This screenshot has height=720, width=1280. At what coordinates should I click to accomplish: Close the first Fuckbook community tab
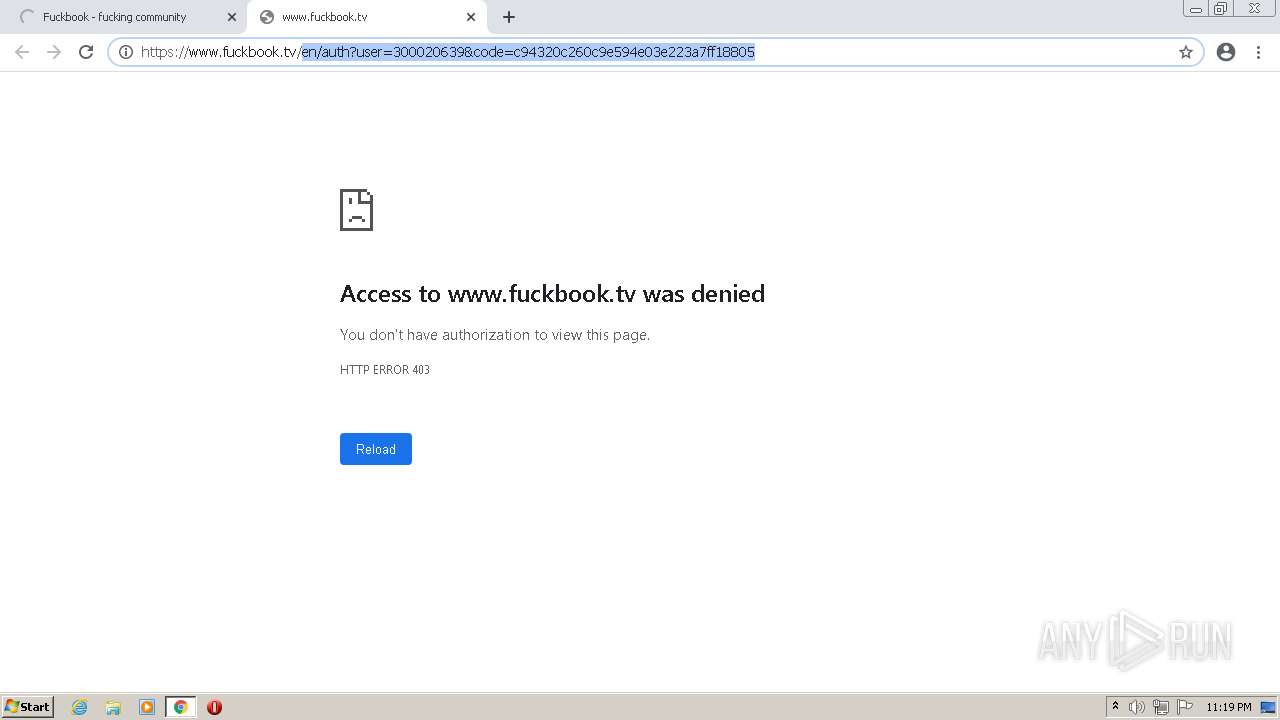point(232,17)
